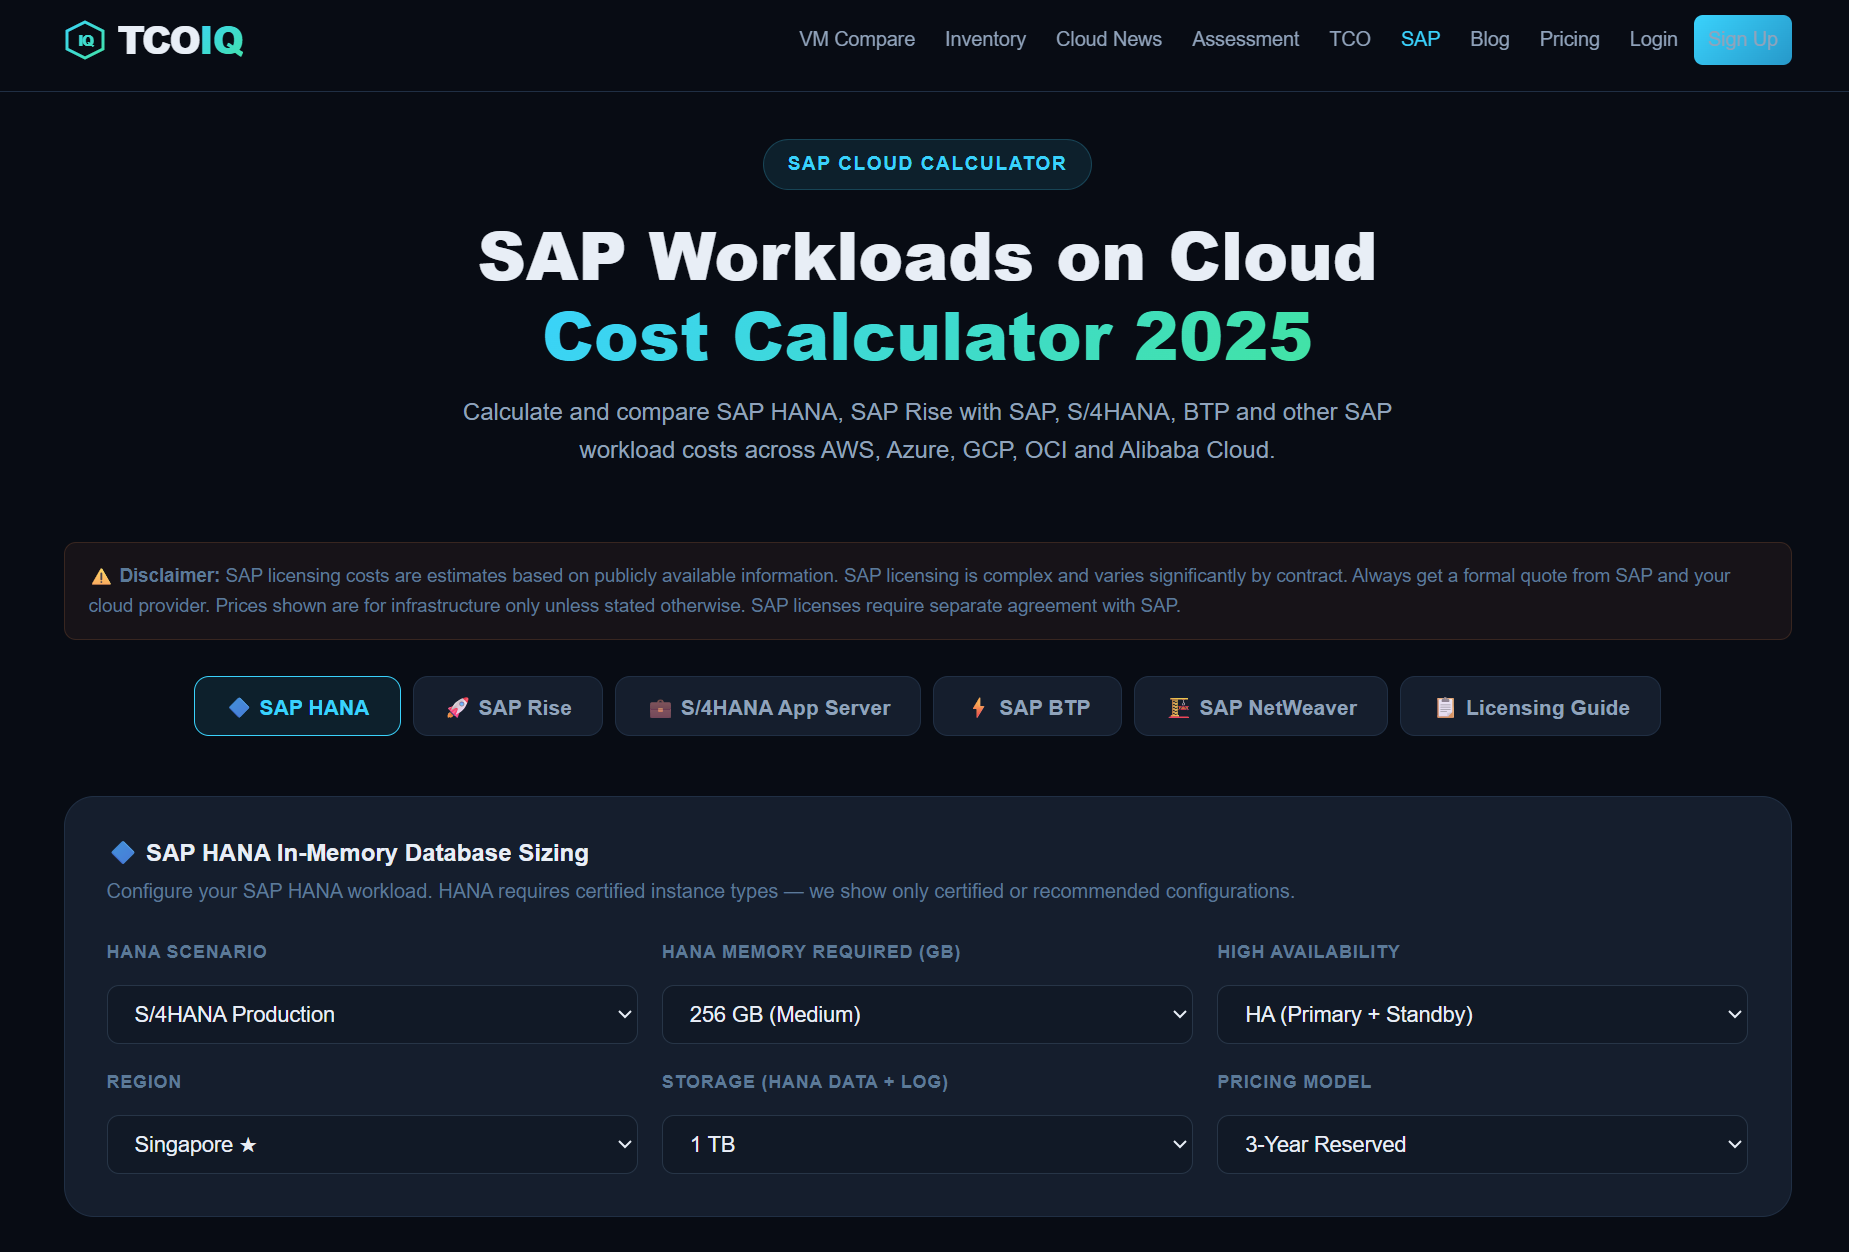The image size is (1849, 1252).
Task: Click the briefcase icon on S/4HANA App Server
Action: click(660, 706)
